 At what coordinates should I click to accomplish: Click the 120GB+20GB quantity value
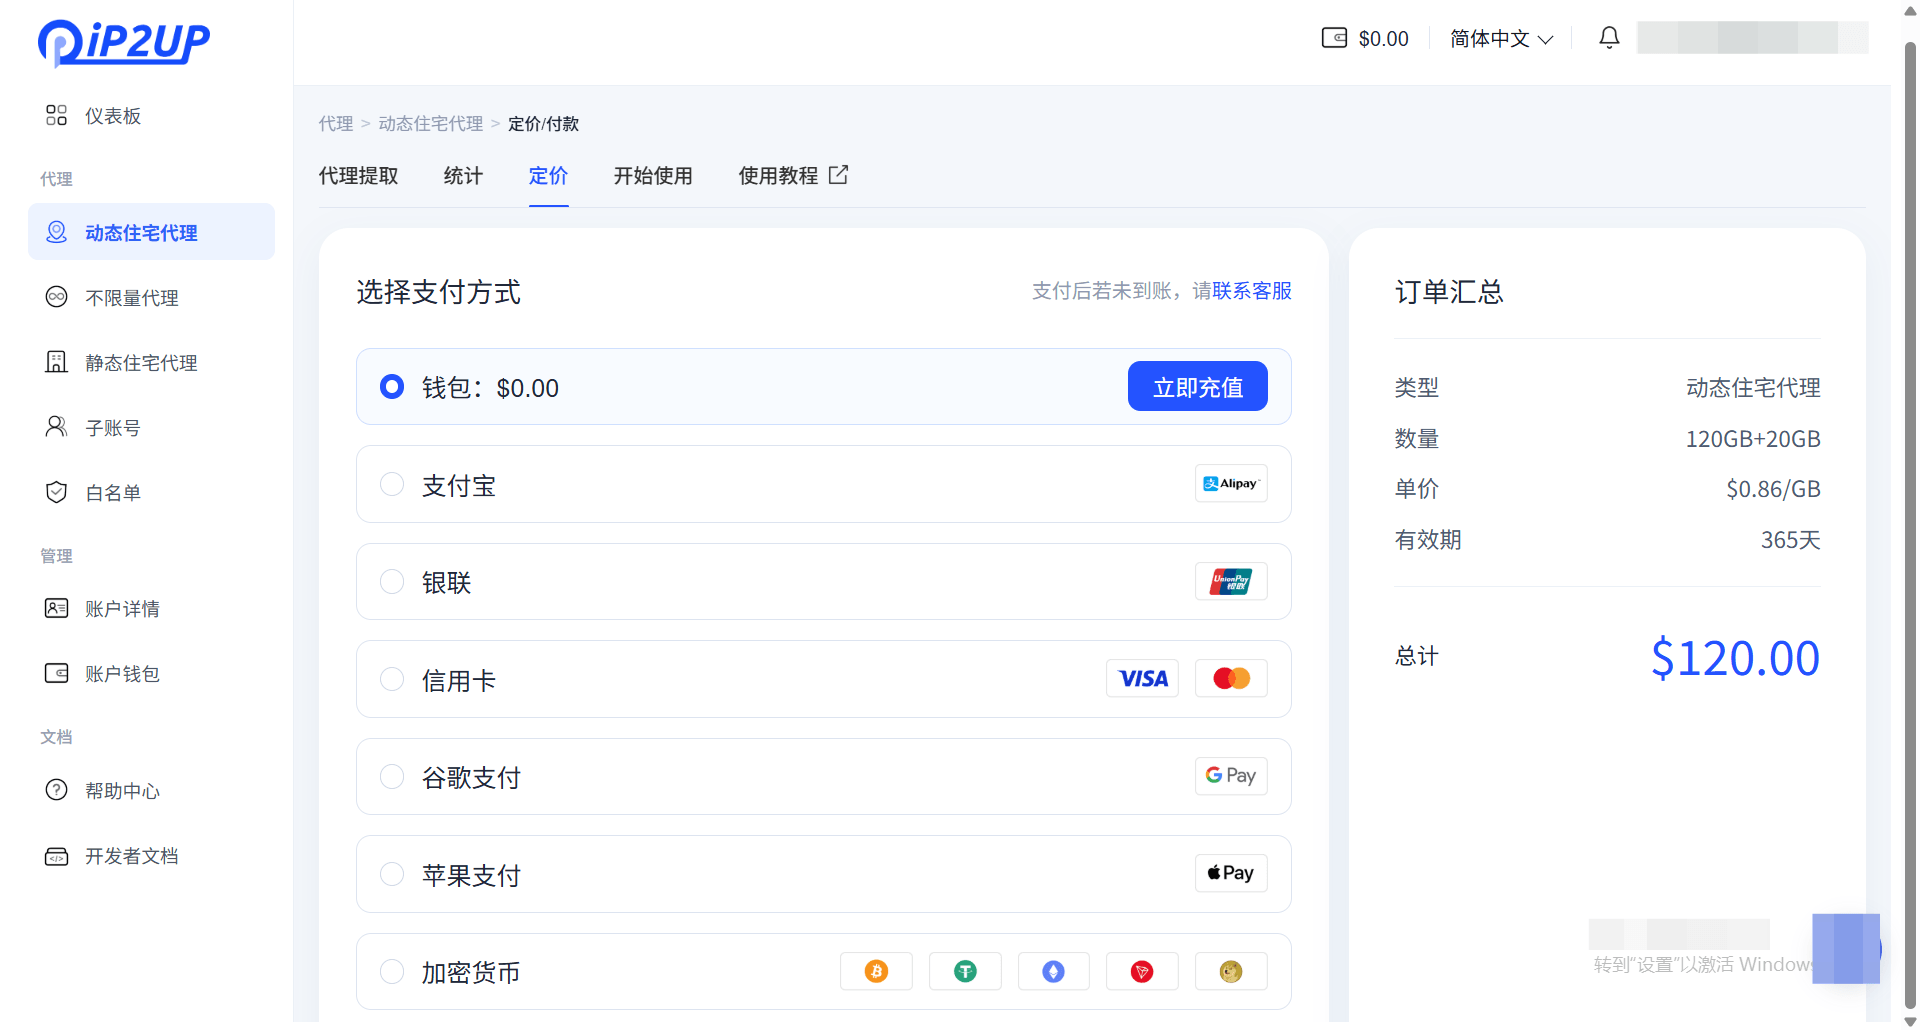1753,439
